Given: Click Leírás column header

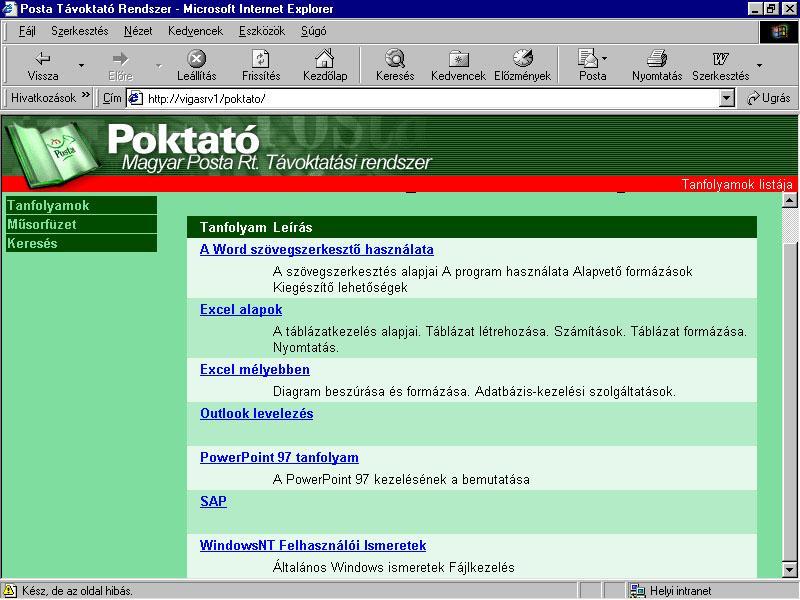Looking at the screenshot, I should pos(292,227).
